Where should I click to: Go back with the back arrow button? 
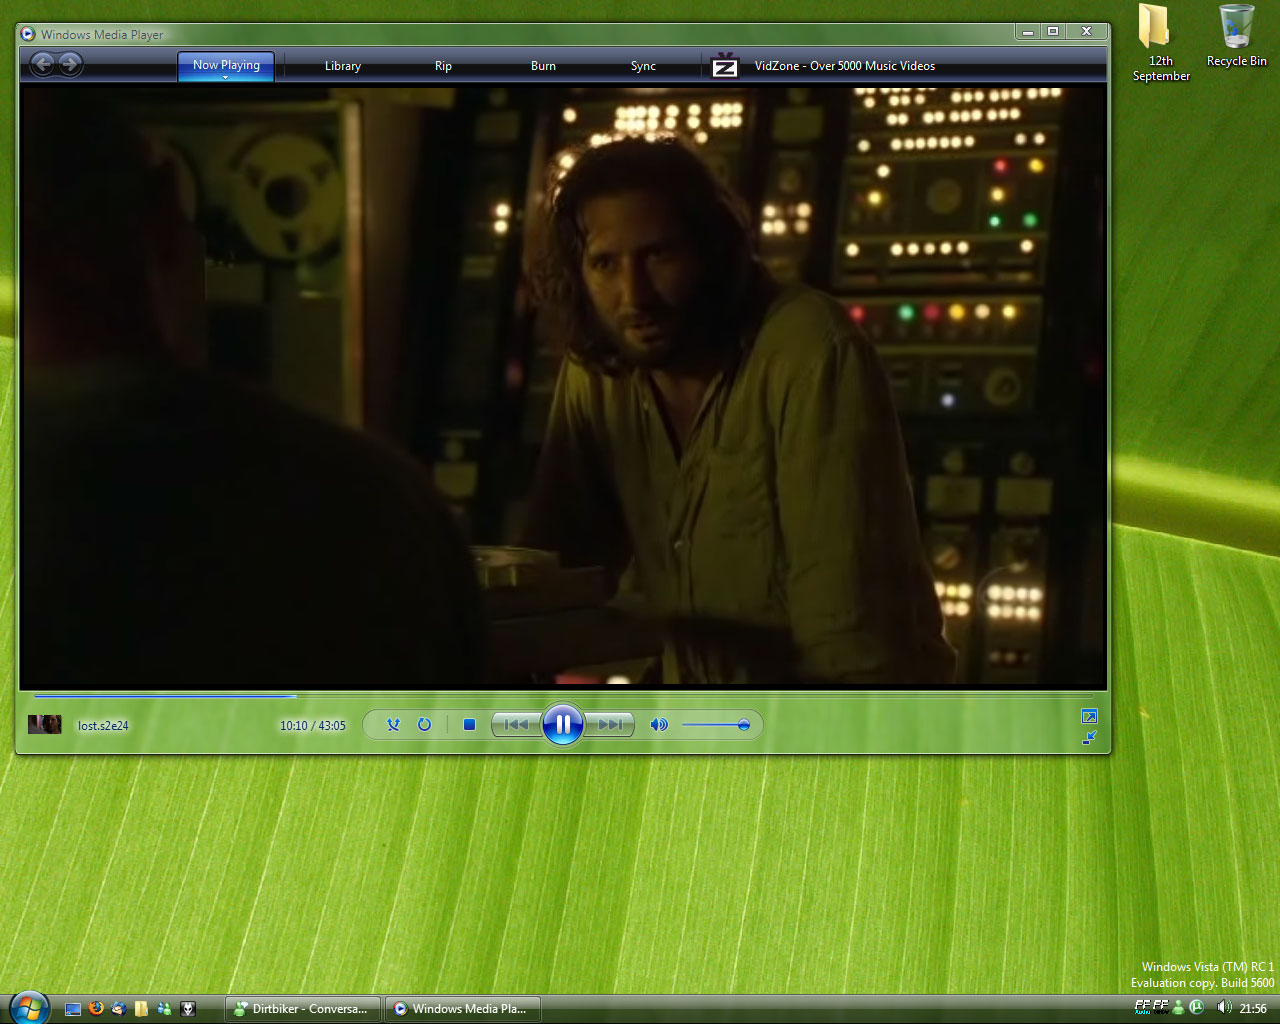[43, 65]
